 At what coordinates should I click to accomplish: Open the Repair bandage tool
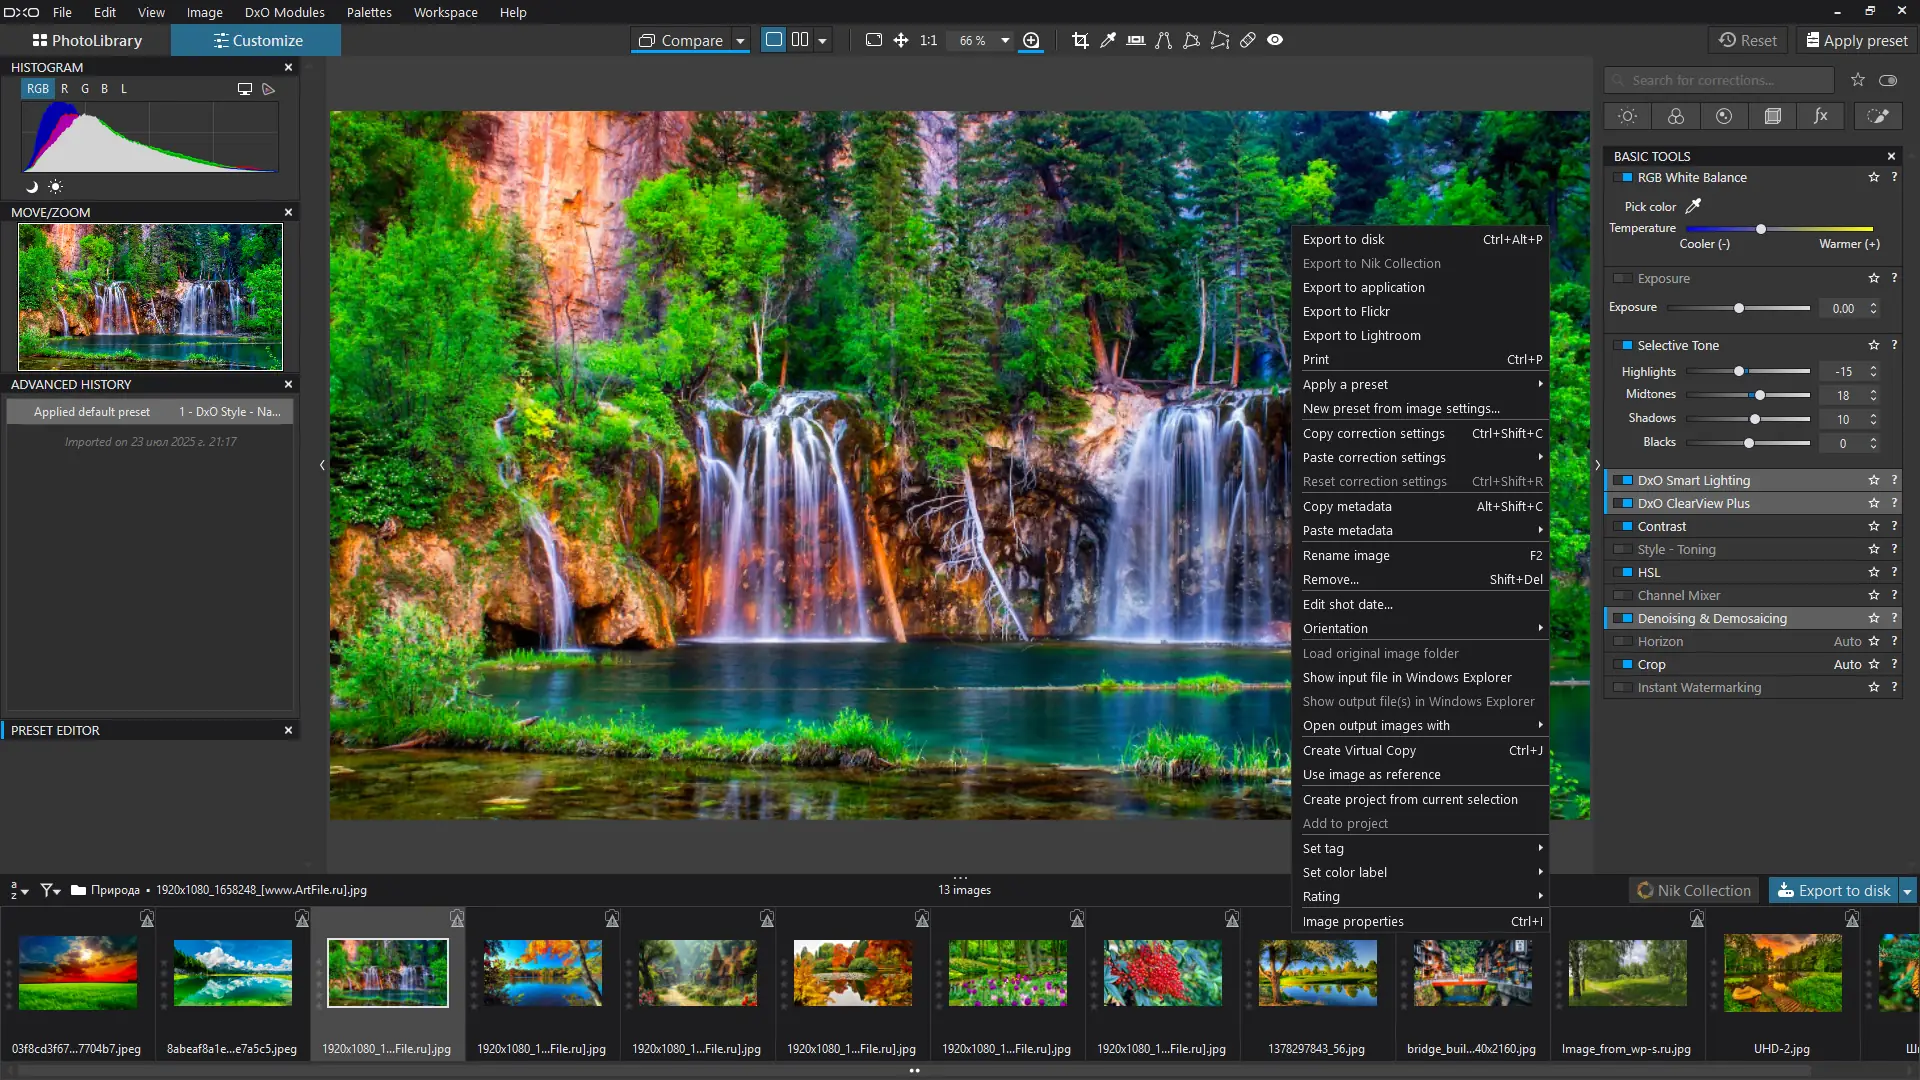(x=1248, y=40)
